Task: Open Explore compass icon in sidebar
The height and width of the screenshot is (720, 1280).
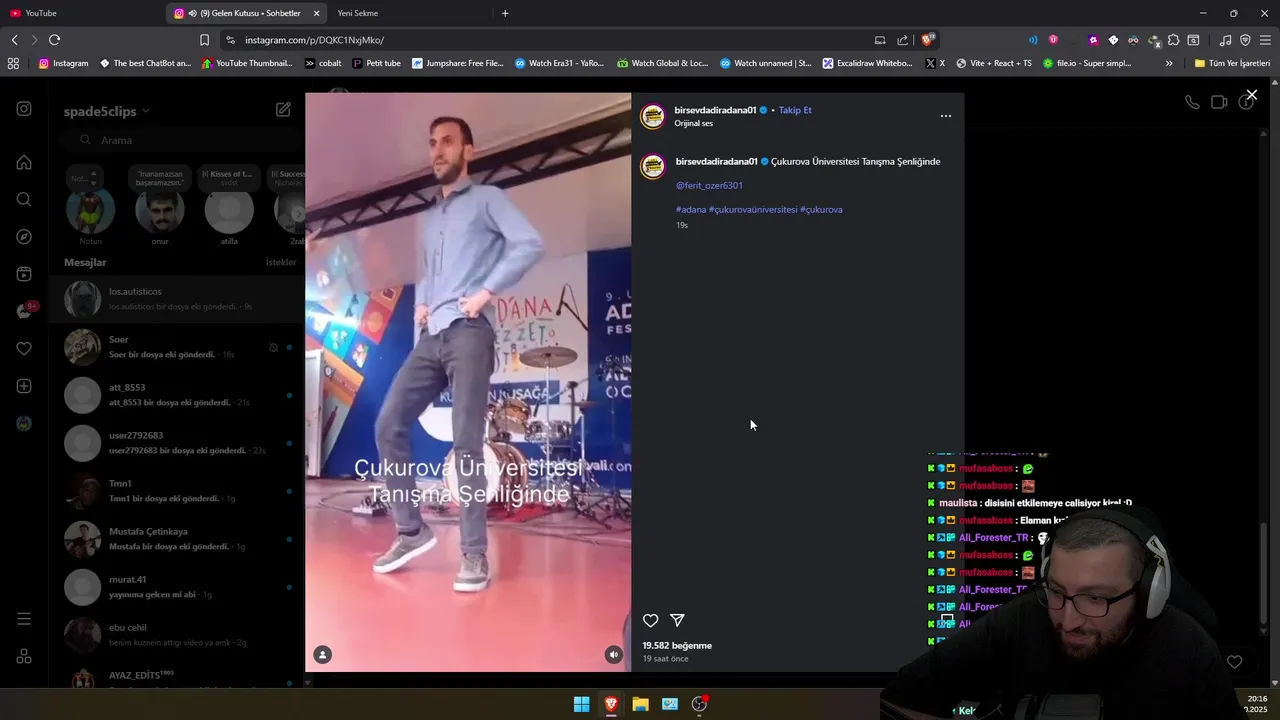Action: 24,237
